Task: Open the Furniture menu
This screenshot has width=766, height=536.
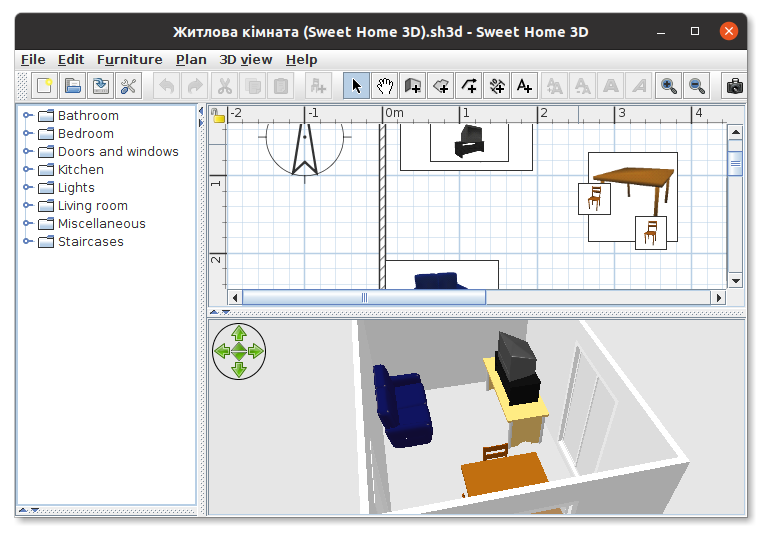Action: [x=129, y=60]
